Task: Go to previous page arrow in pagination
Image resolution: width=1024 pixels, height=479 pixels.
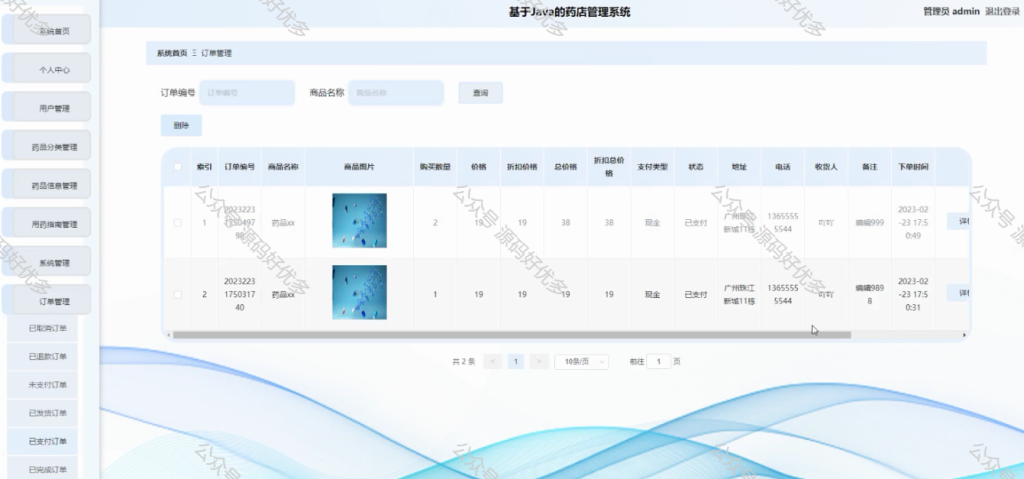Action: (x=492, y=361)
